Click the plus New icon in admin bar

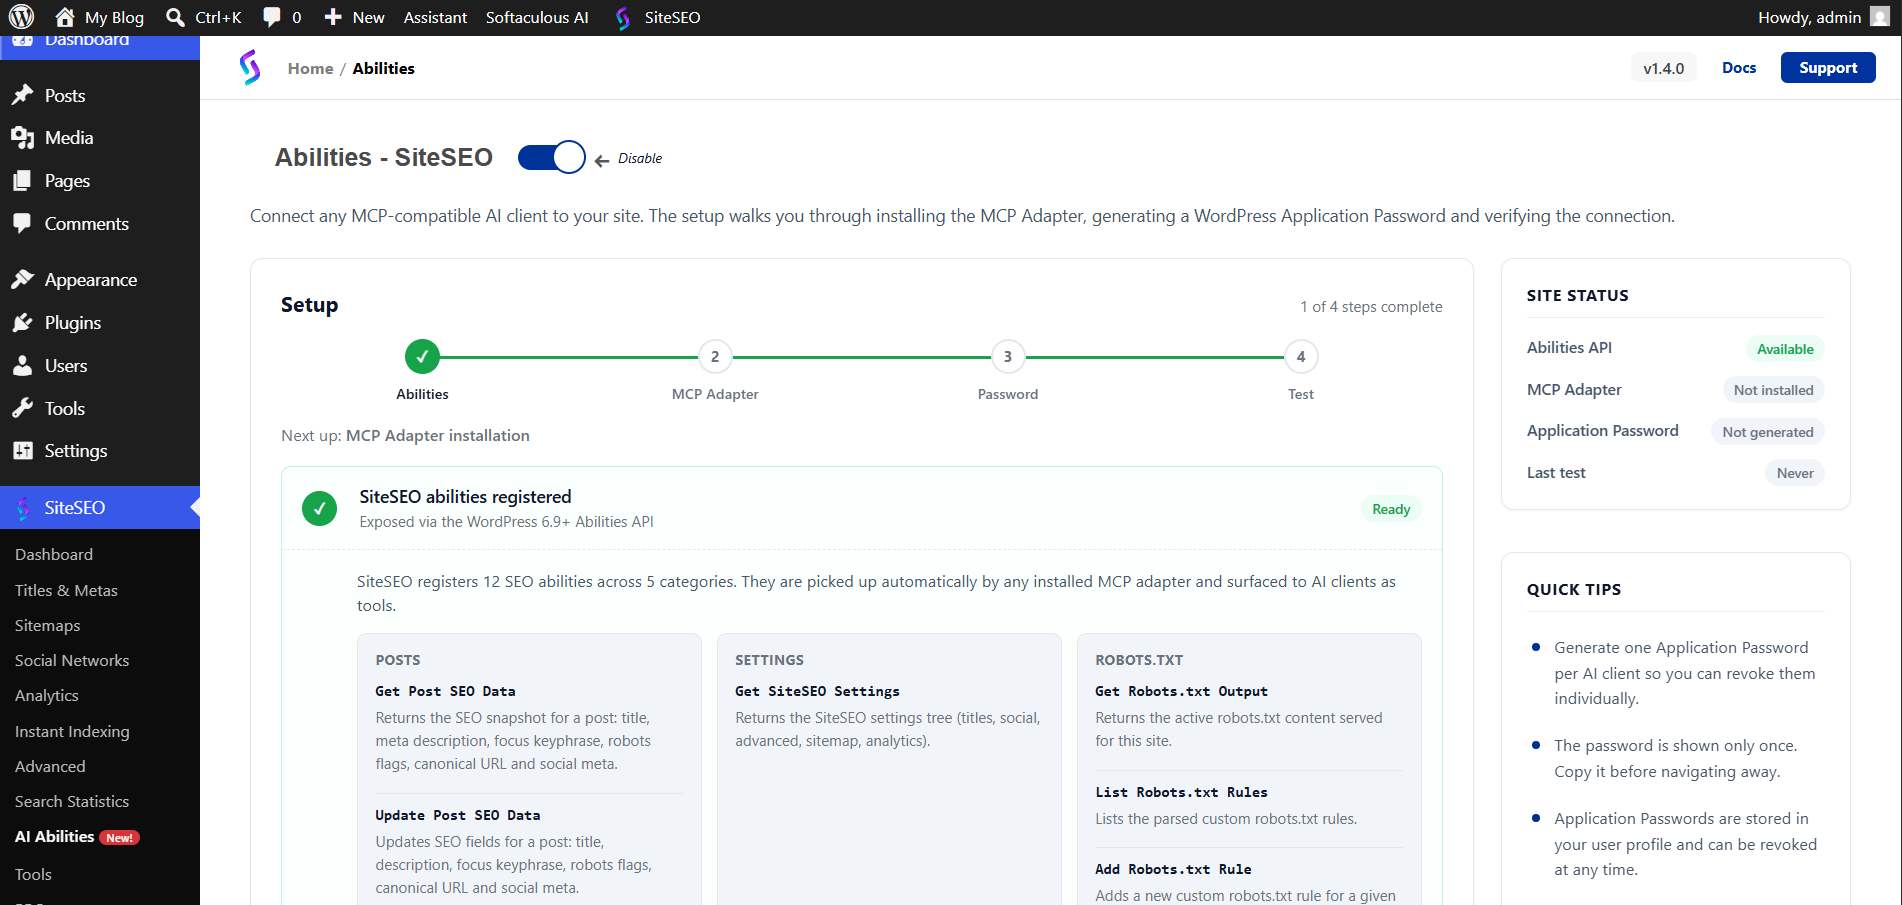tap(333, 17)
